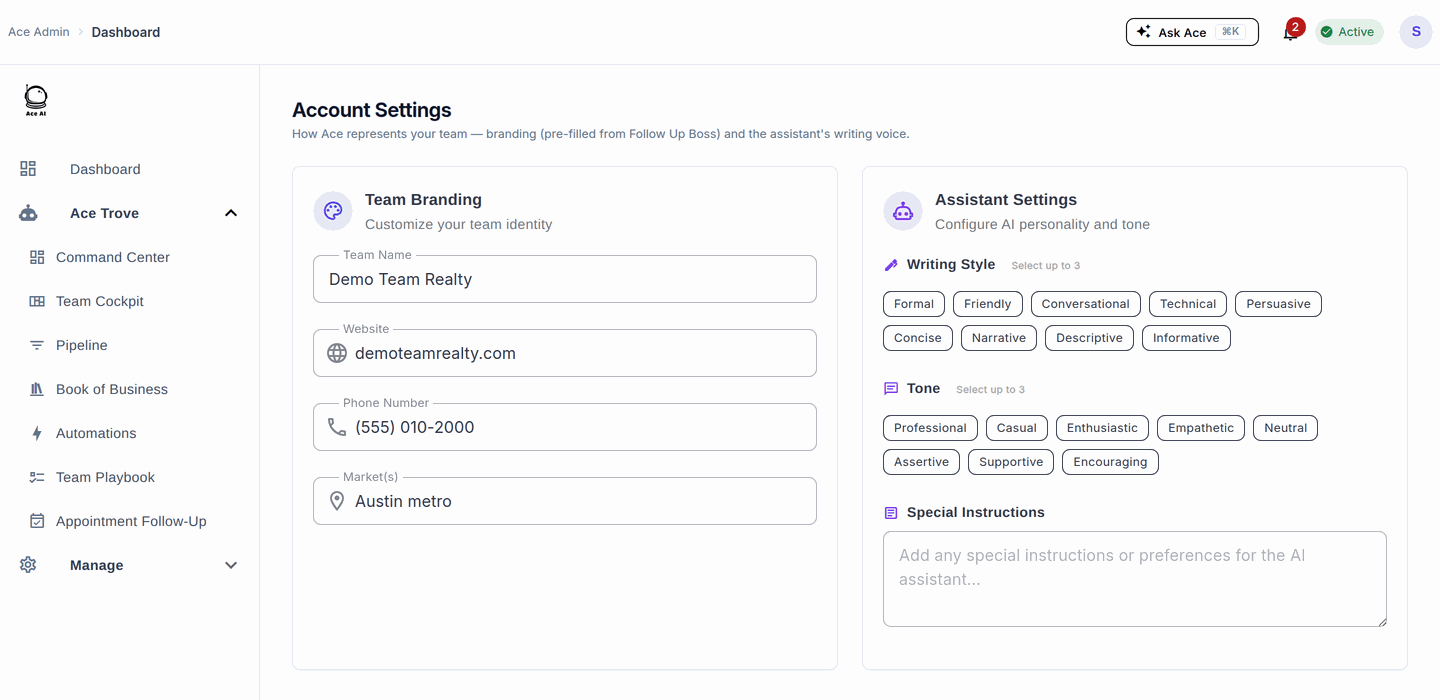Image resolution: width=1440 pixels, height=700 pixels.
Task: Click the sparkle icon in Ask Ace
Action: (1144, 32)
